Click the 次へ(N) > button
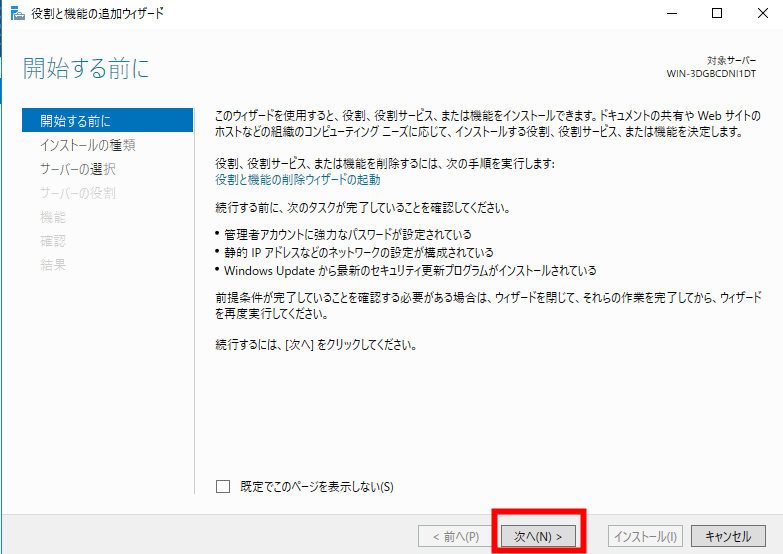The width and height of the screenshot is (783, 554). click(x=538, y=537)
